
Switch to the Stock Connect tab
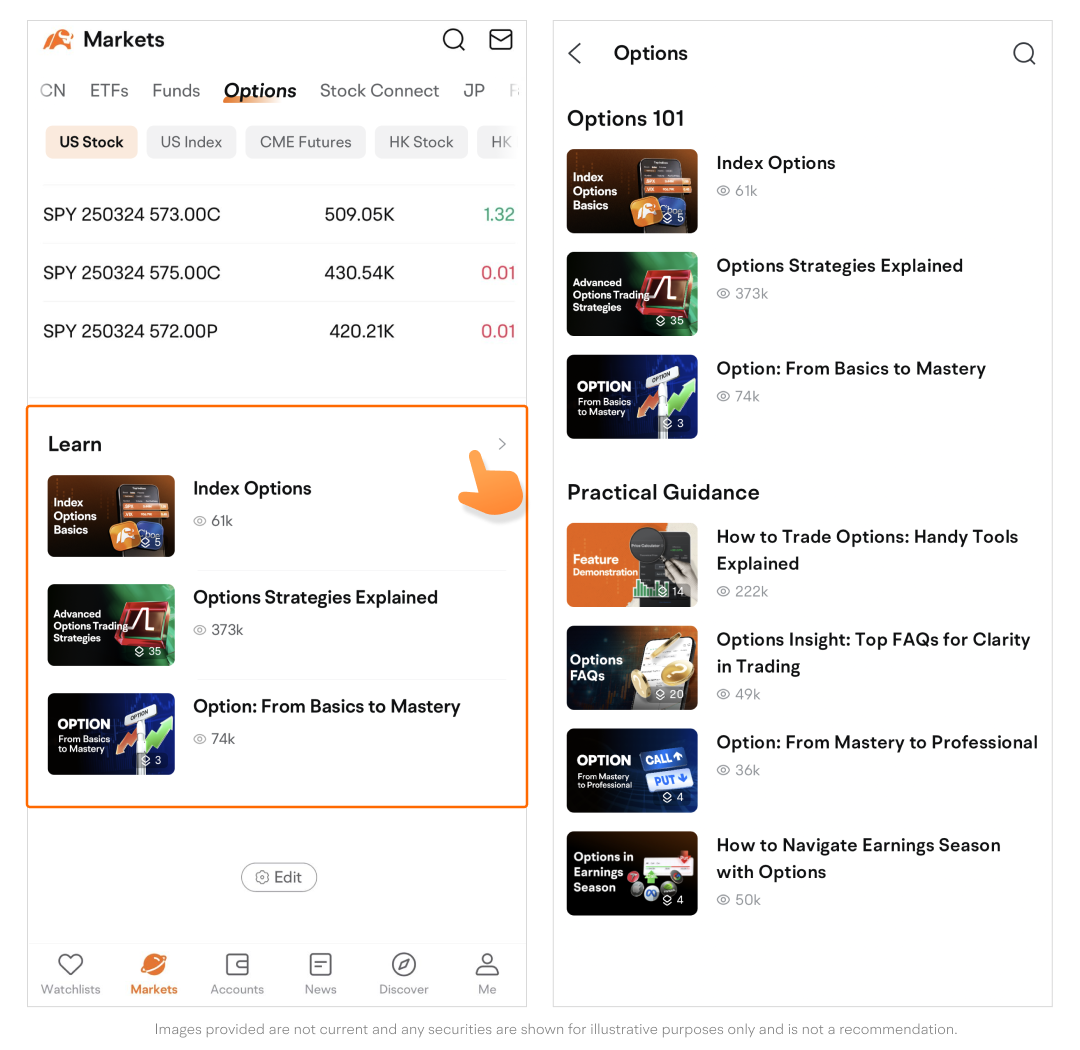pyautogui.click(x=379, y=91)
